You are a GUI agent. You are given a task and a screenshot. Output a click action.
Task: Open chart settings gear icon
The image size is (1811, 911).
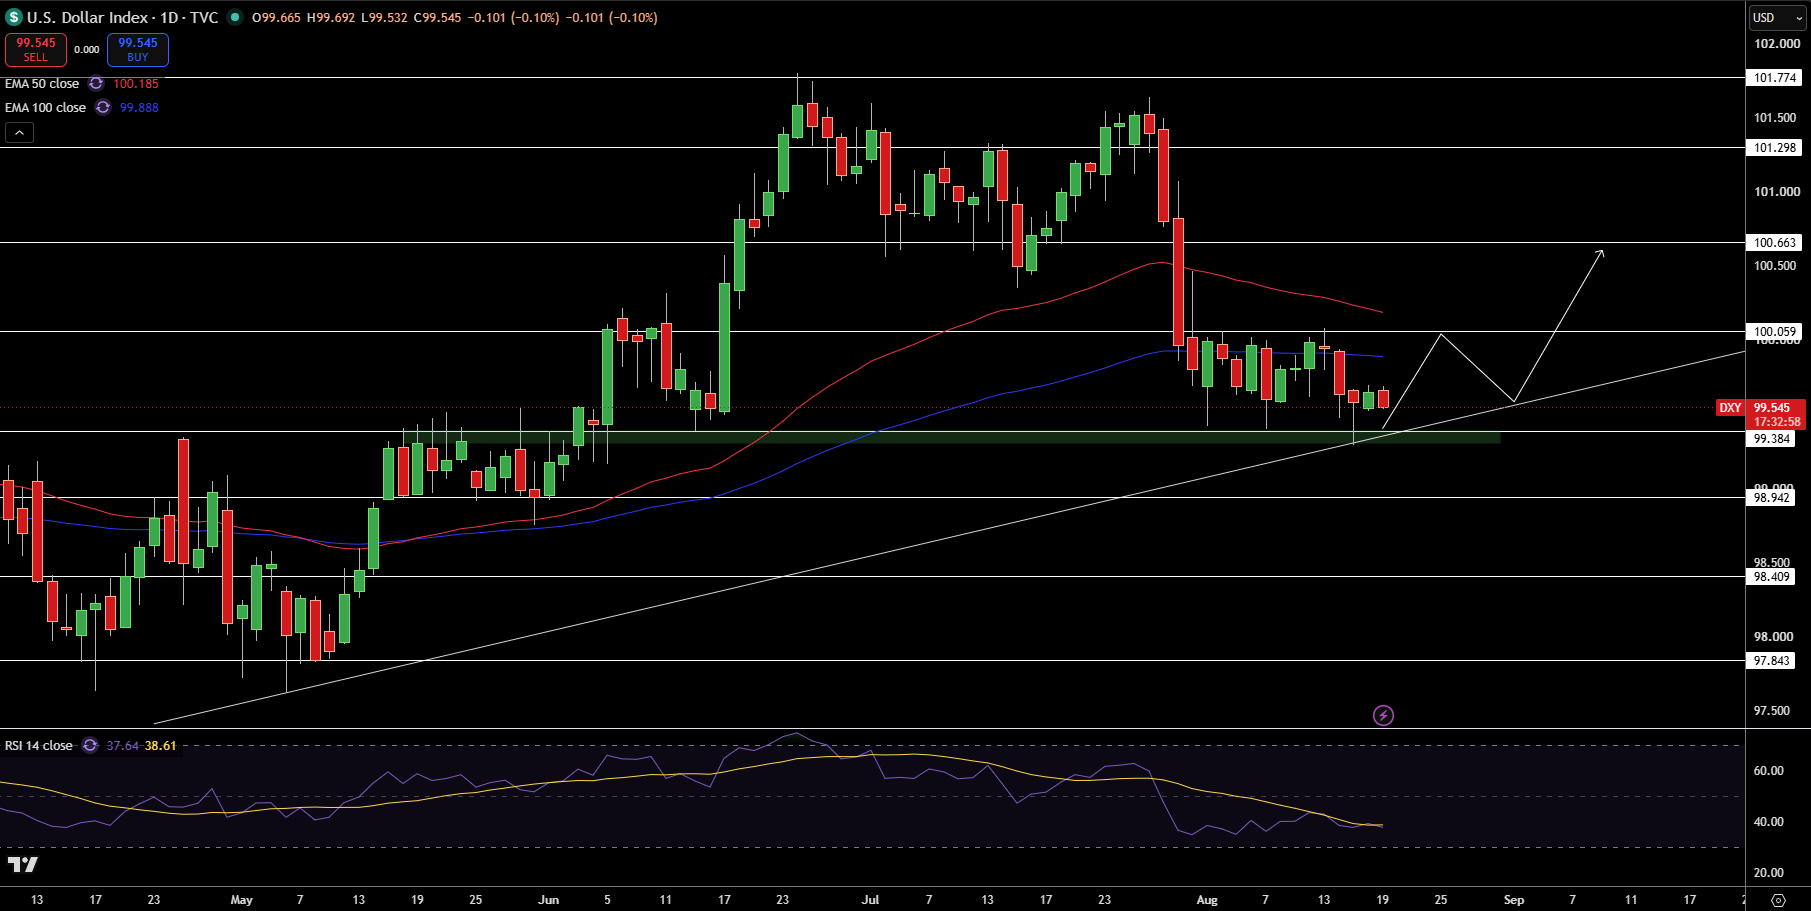click(x=1778, y=900)
